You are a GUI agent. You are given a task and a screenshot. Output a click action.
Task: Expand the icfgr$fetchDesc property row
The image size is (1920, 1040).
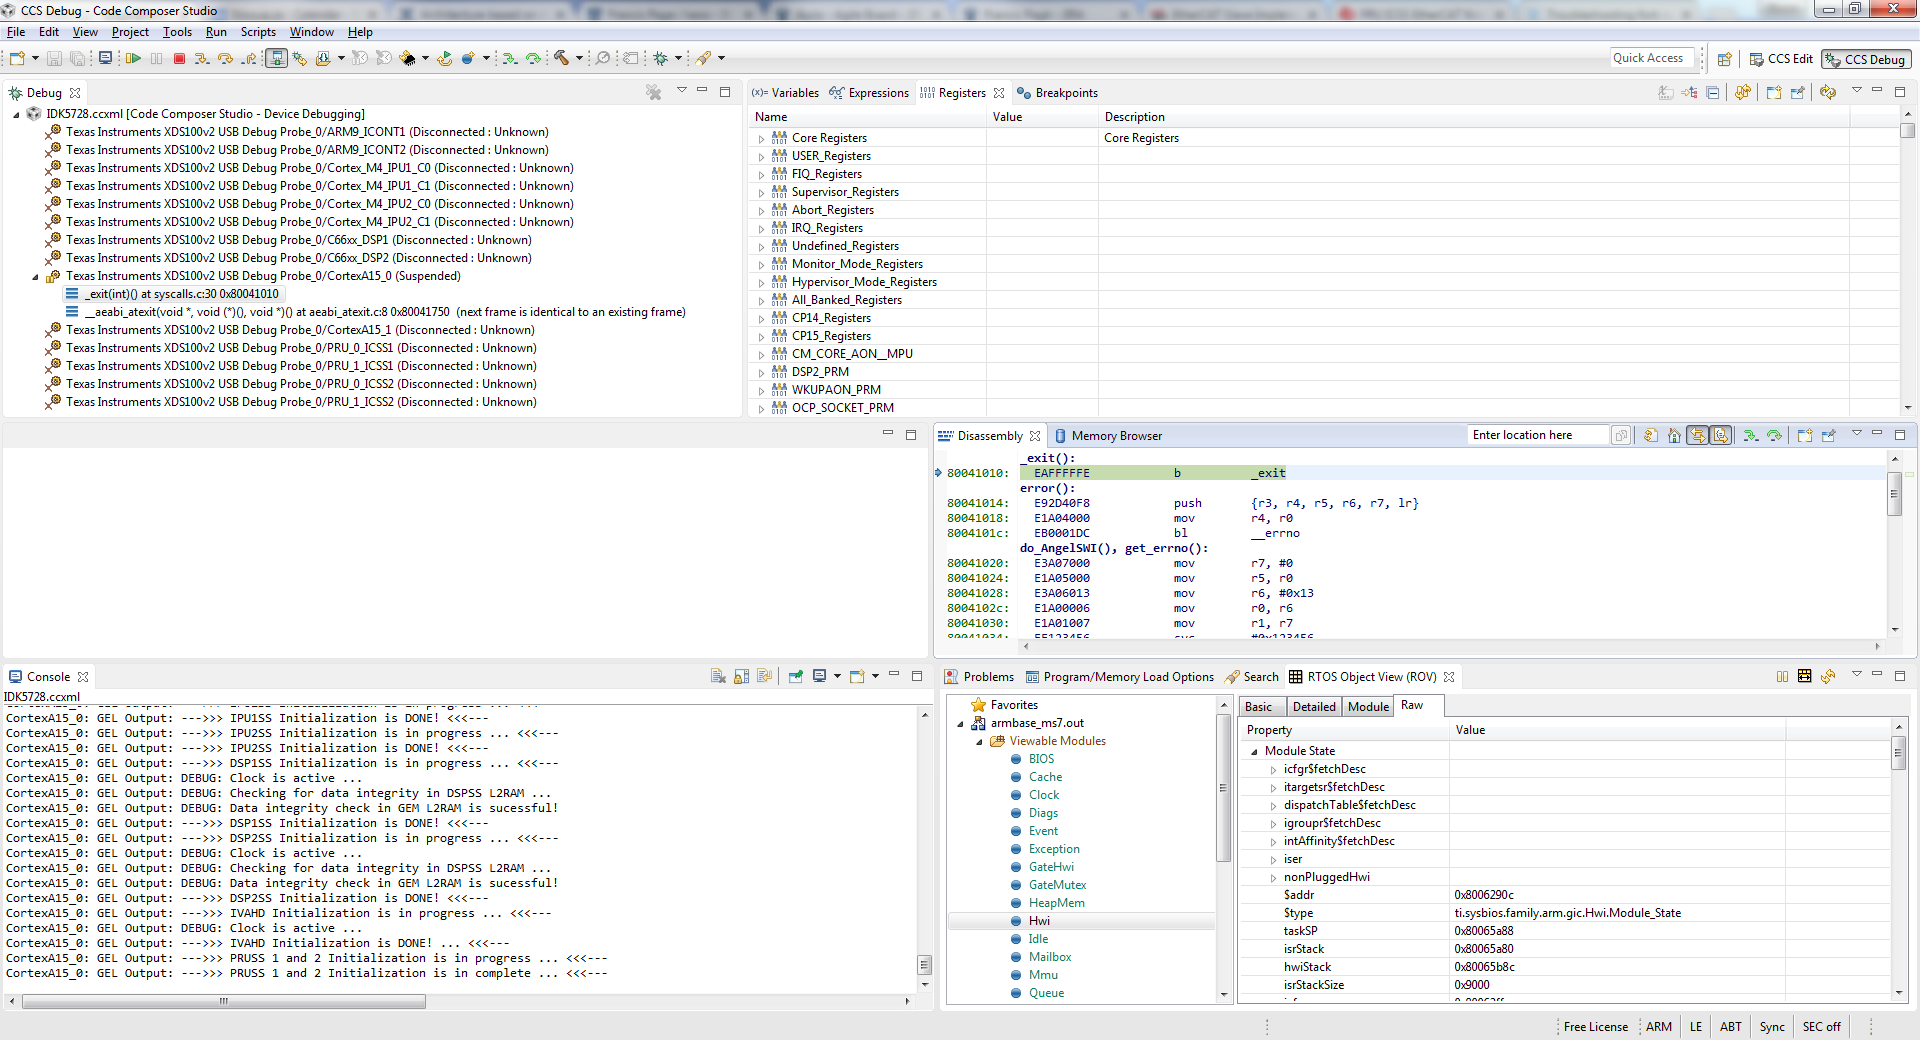(1273, 770)
